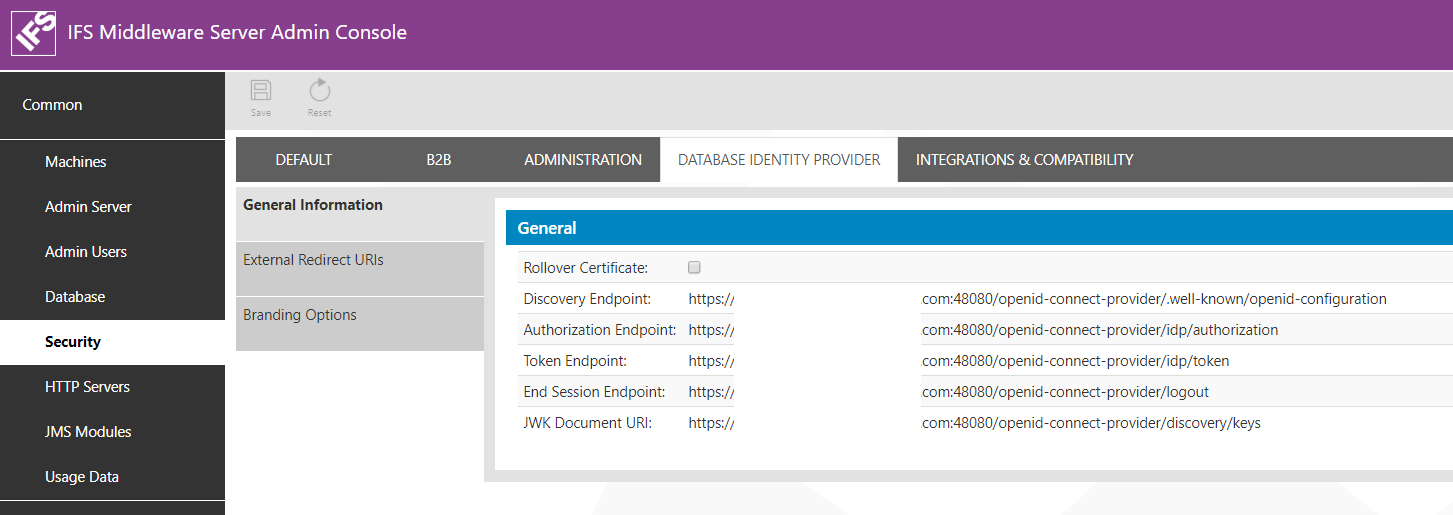Viewport: 1453px width, 515px height.
Task: Select Database from the sidebar
Action: [x=75, y=297]
